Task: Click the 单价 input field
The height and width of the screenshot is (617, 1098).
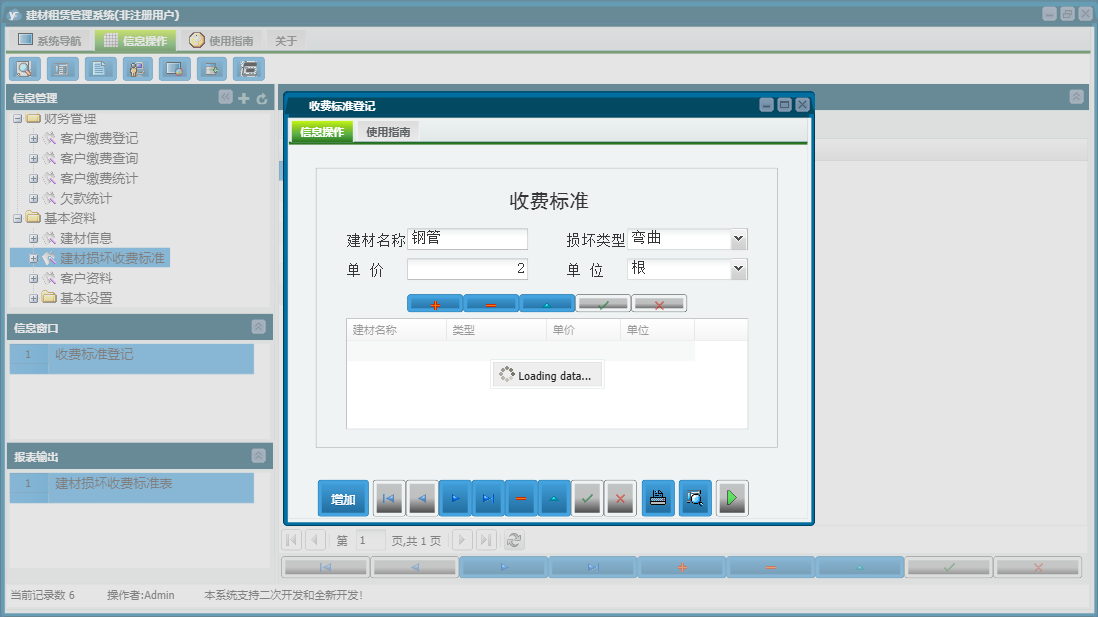Action: pyautogui.click(x=467, y=269)
